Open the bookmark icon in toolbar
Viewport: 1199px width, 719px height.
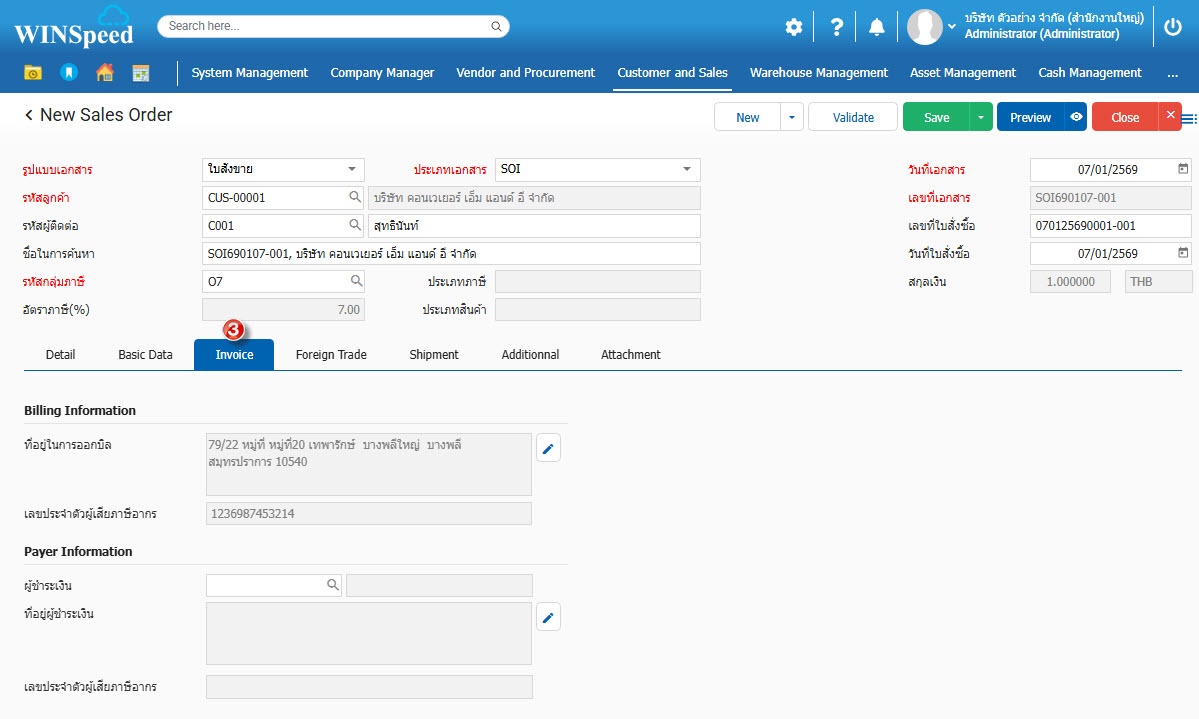[69, 73]
